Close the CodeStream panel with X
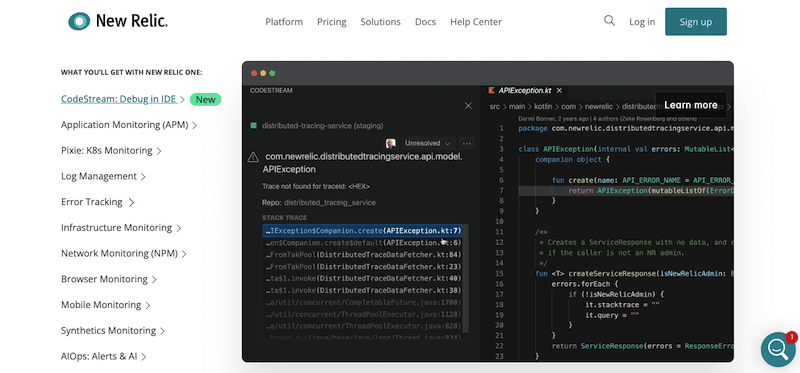The image size is (800, 373). [x=468, y=106]
